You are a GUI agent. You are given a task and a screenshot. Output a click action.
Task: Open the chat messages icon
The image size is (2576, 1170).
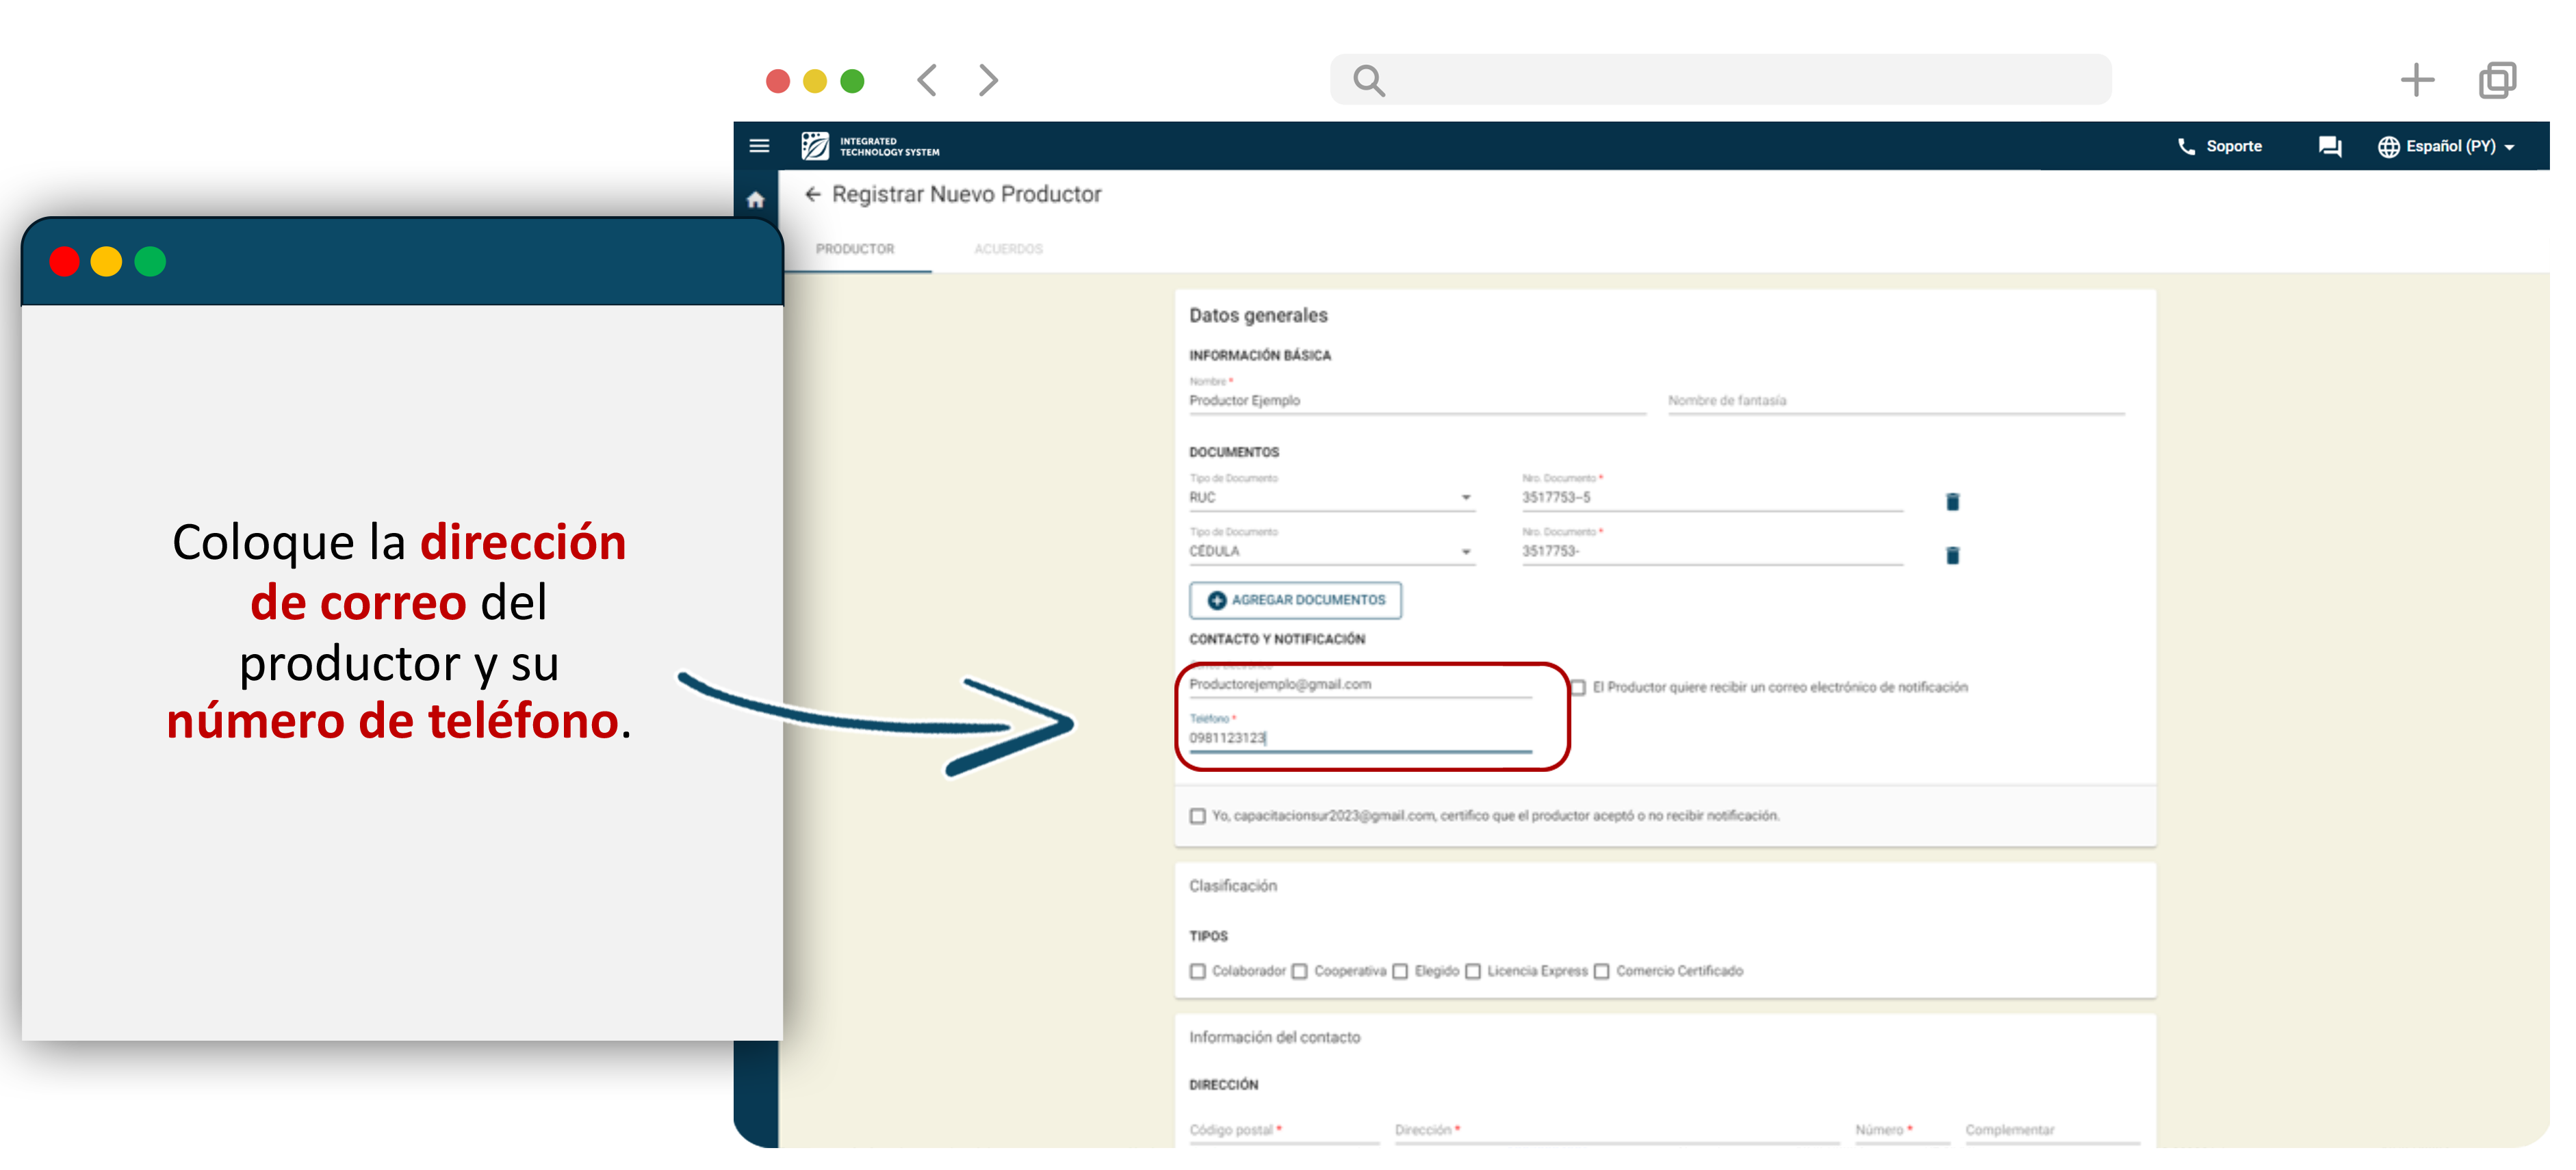2329,146
